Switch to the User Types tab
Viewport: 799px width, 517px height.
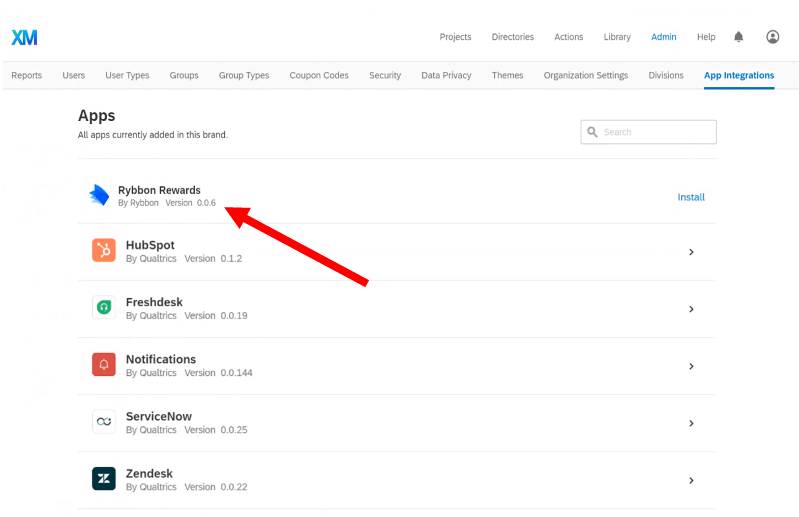tap(127, 75)
